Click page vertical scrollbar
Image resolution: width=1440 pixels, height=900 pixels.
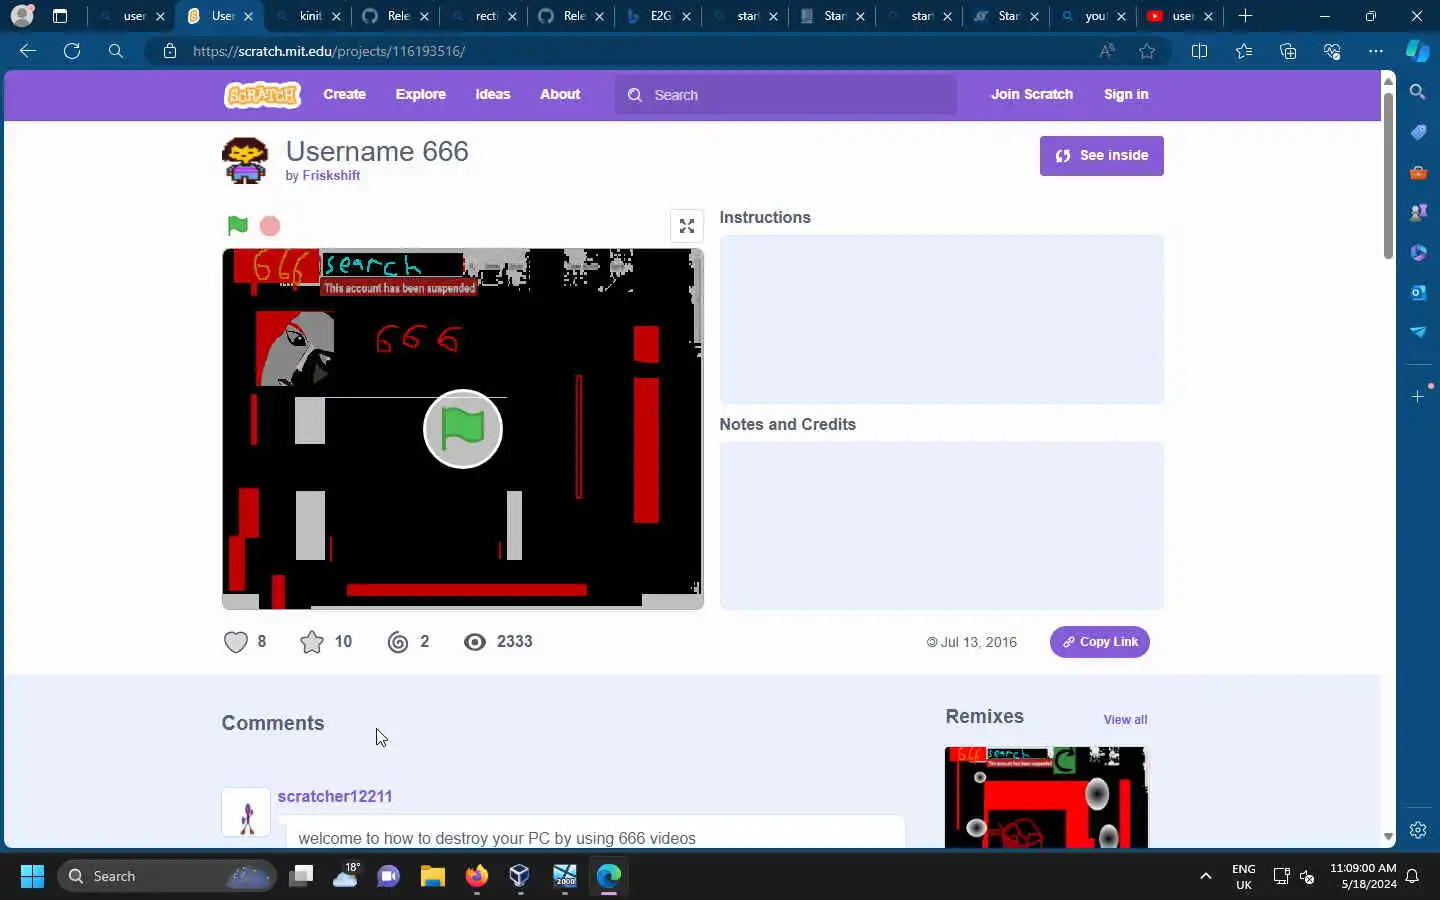(x=1388, y=176)
